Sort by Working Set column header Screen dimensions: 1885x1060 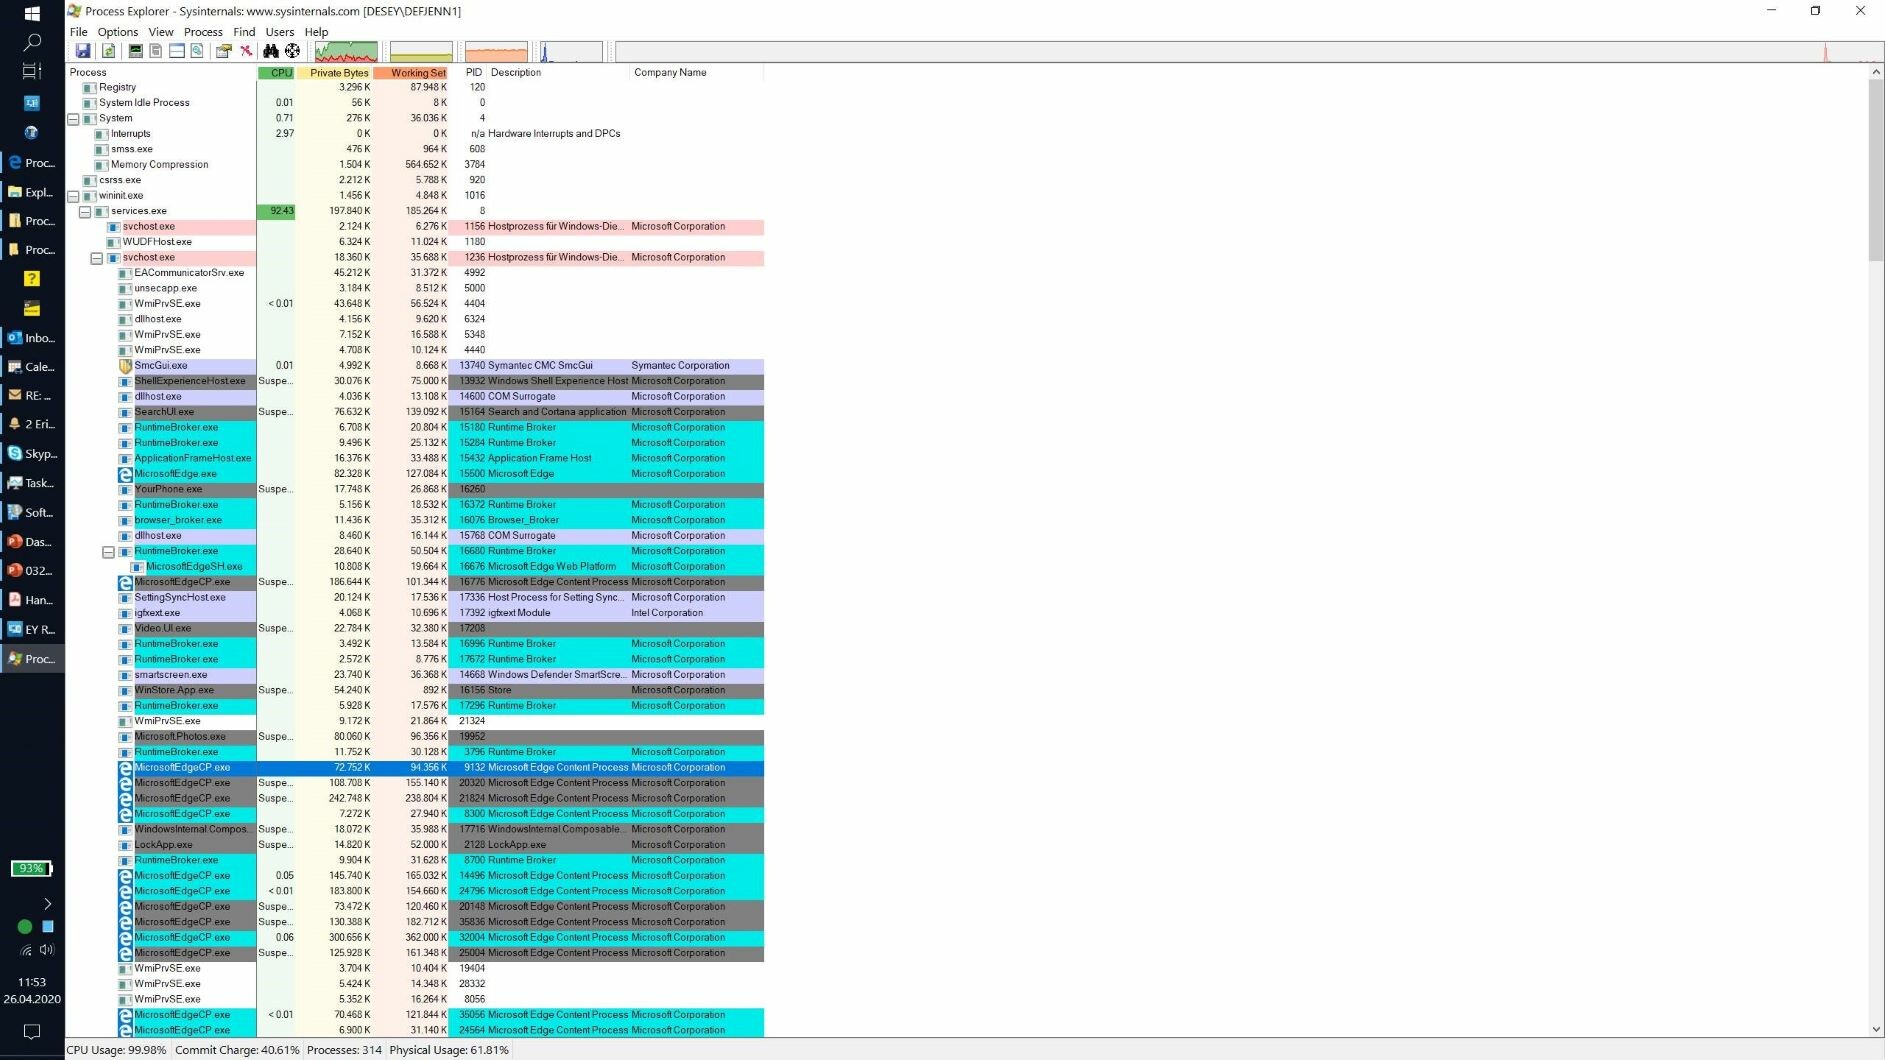coord(410,73)
